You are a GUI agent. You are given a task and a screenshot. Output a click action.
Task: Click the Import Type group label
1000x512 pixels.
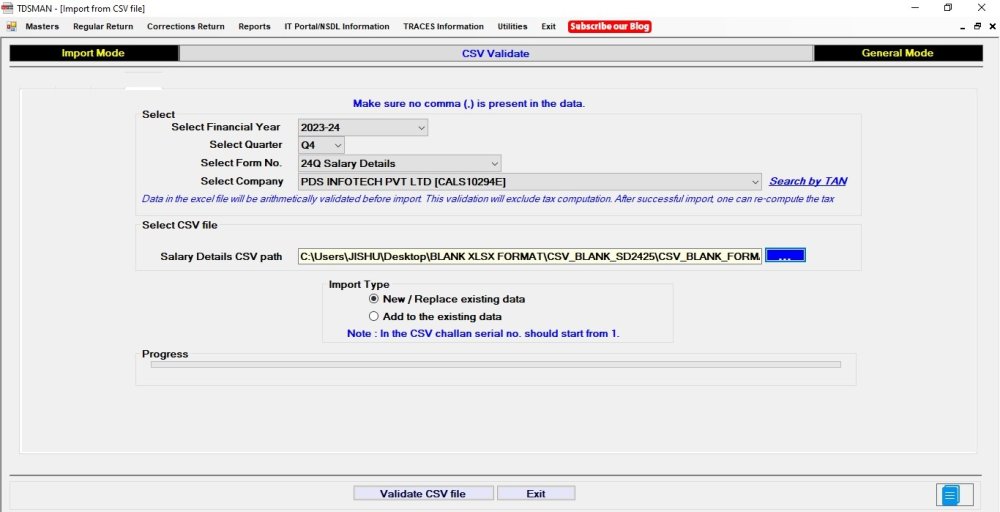pos(359,284)
